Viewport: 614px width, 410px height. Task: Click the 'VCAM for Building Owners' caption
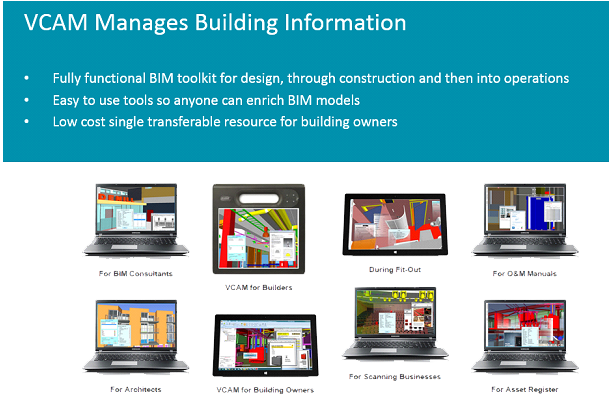[265, 390]
